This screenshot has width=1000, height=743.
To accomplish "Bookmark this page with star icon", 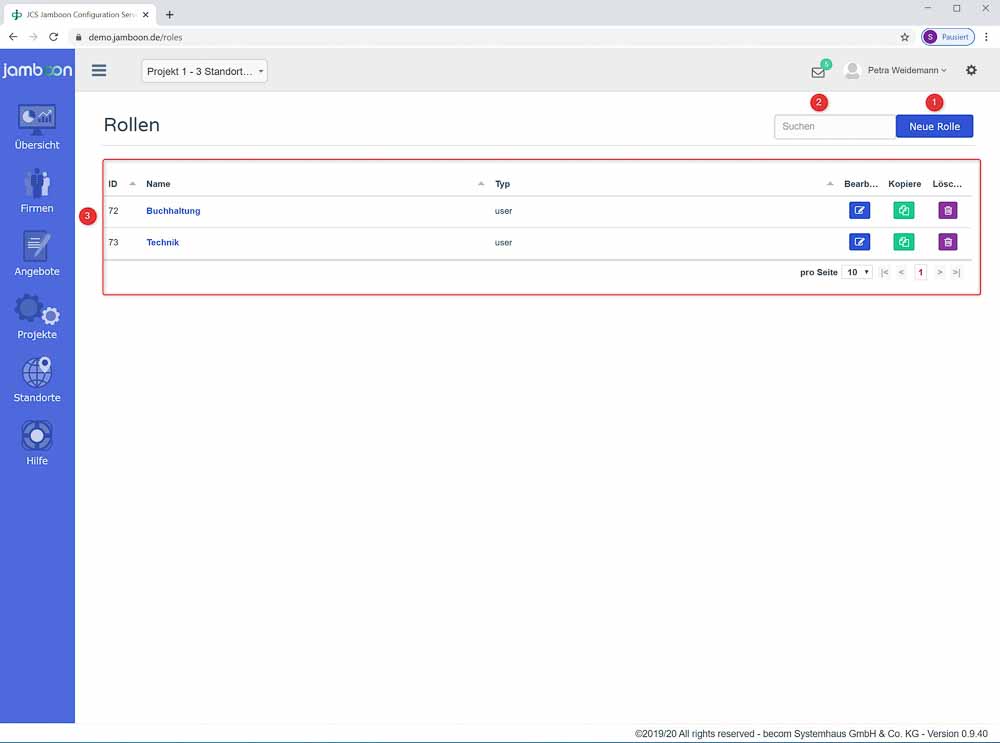I will point(904,37).
